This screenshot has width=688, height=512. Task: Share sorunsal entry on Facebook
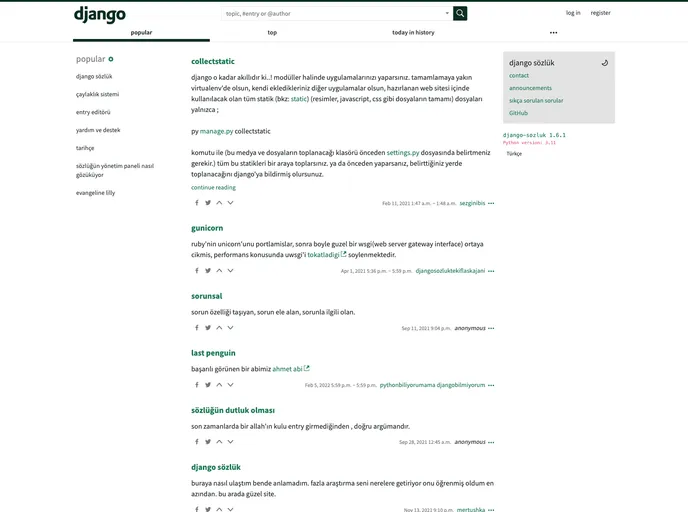coord(197,328)
